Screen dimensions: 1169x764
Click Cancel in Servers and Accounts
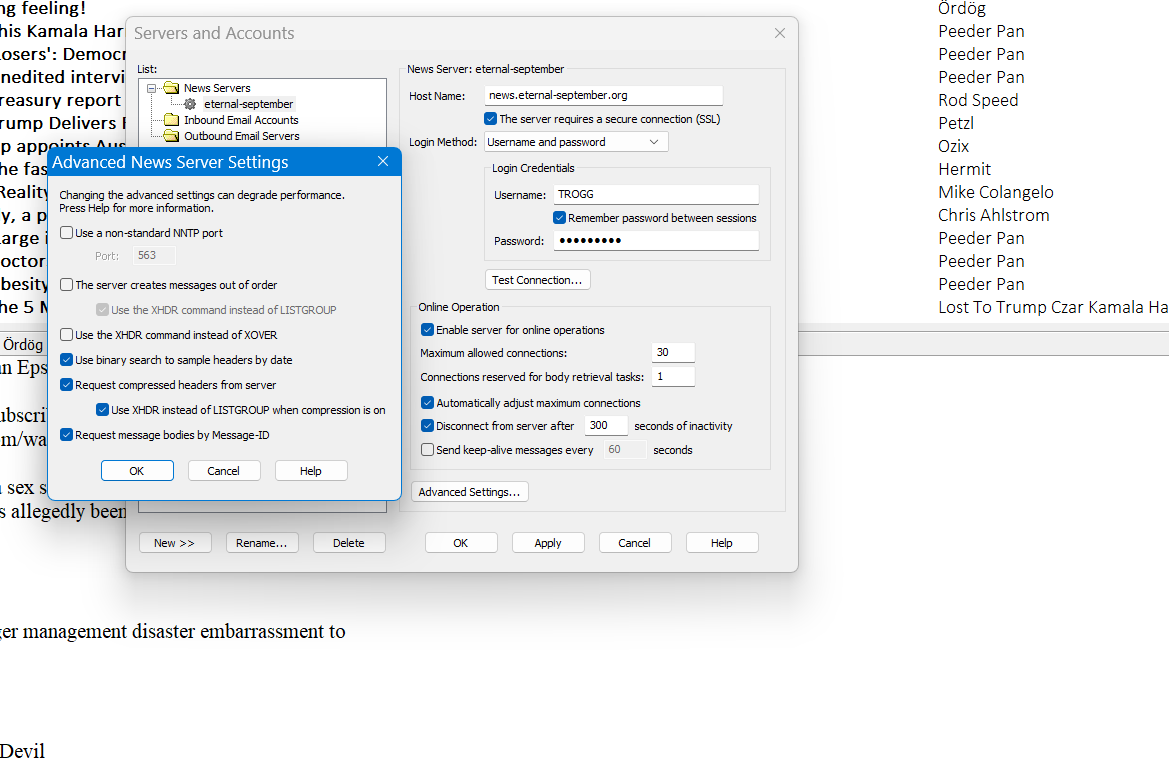click(634, 543)
